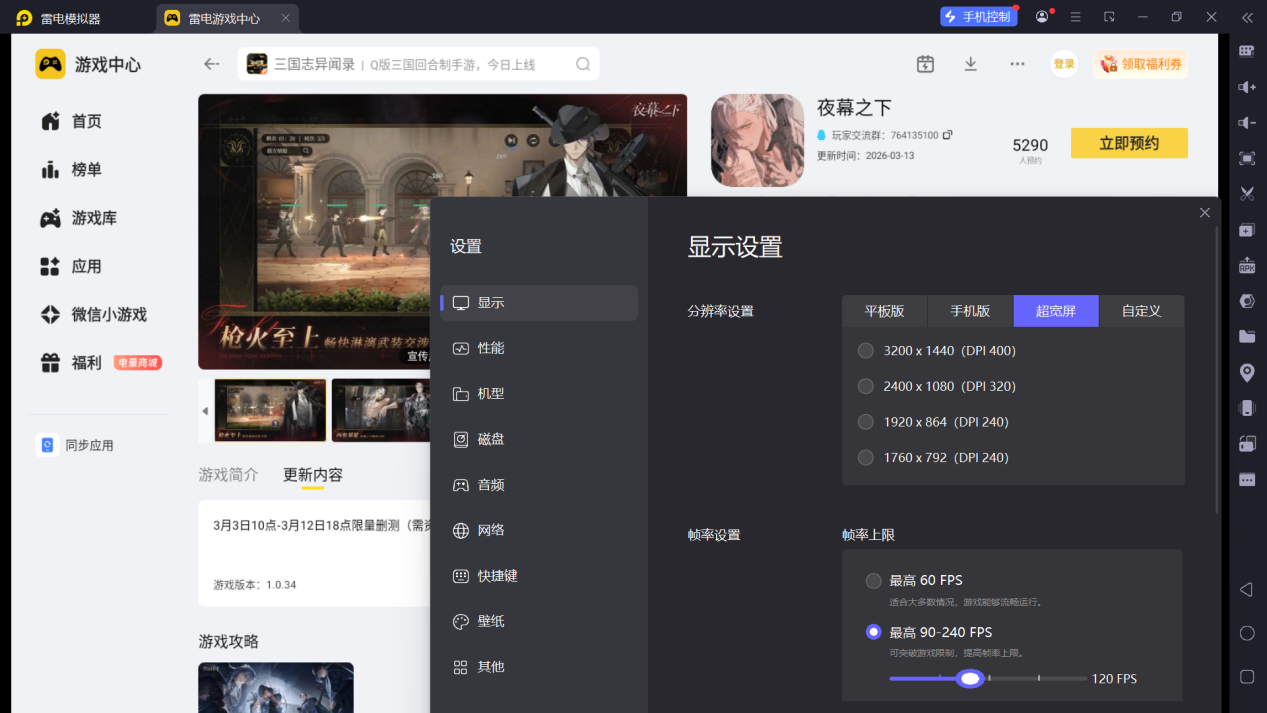Image resolution: width=1267 pixels, height=713 pixels.
Task: Switch resolution type to 自定义
Action: (x=1142, y=311)
